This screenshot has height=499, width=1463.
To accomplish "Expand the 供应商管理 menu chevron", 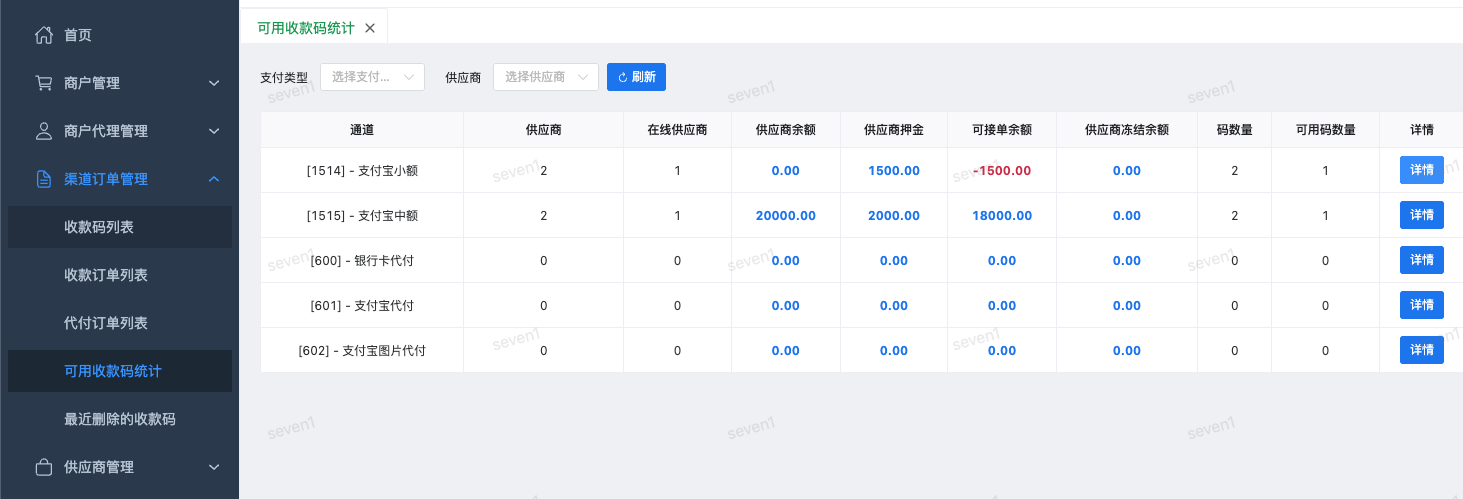I will [x=214, y=467].
